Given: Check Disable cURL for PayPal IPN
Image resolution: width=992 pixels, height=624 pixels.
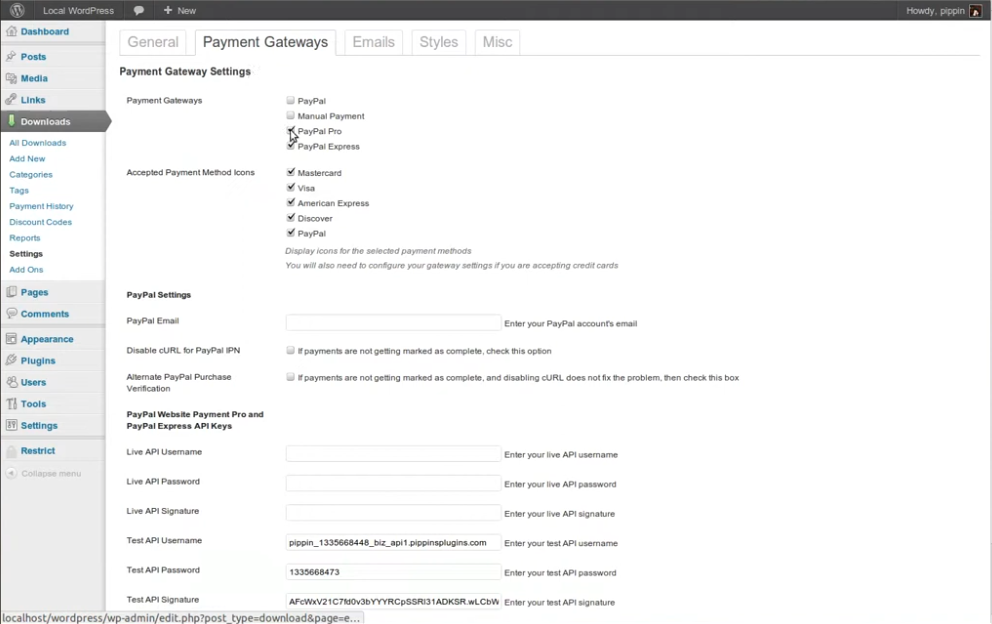Looking at the screenshot, I should pos(291,351).
